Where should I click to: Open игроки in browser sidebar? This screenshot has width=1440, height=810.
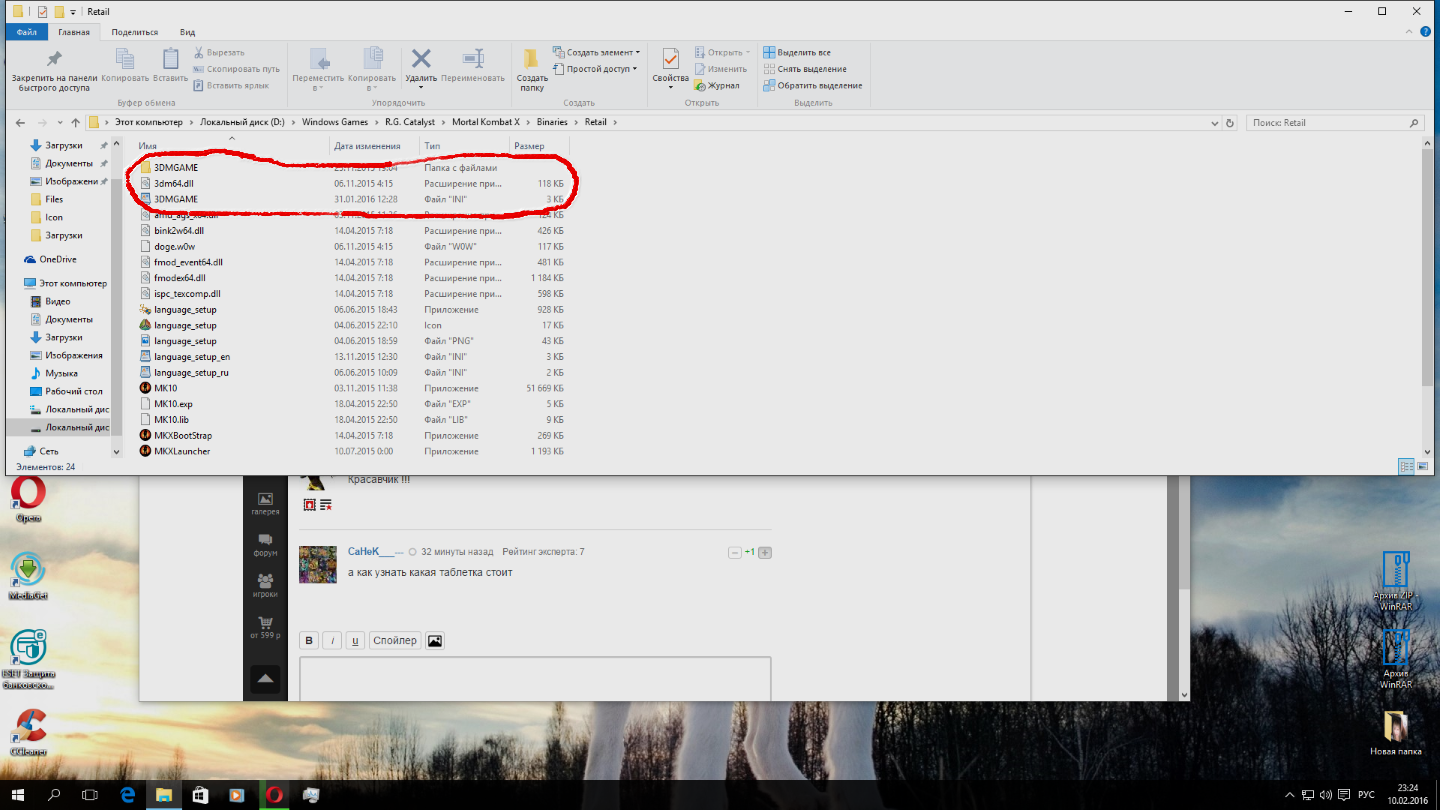click(265, 585)
